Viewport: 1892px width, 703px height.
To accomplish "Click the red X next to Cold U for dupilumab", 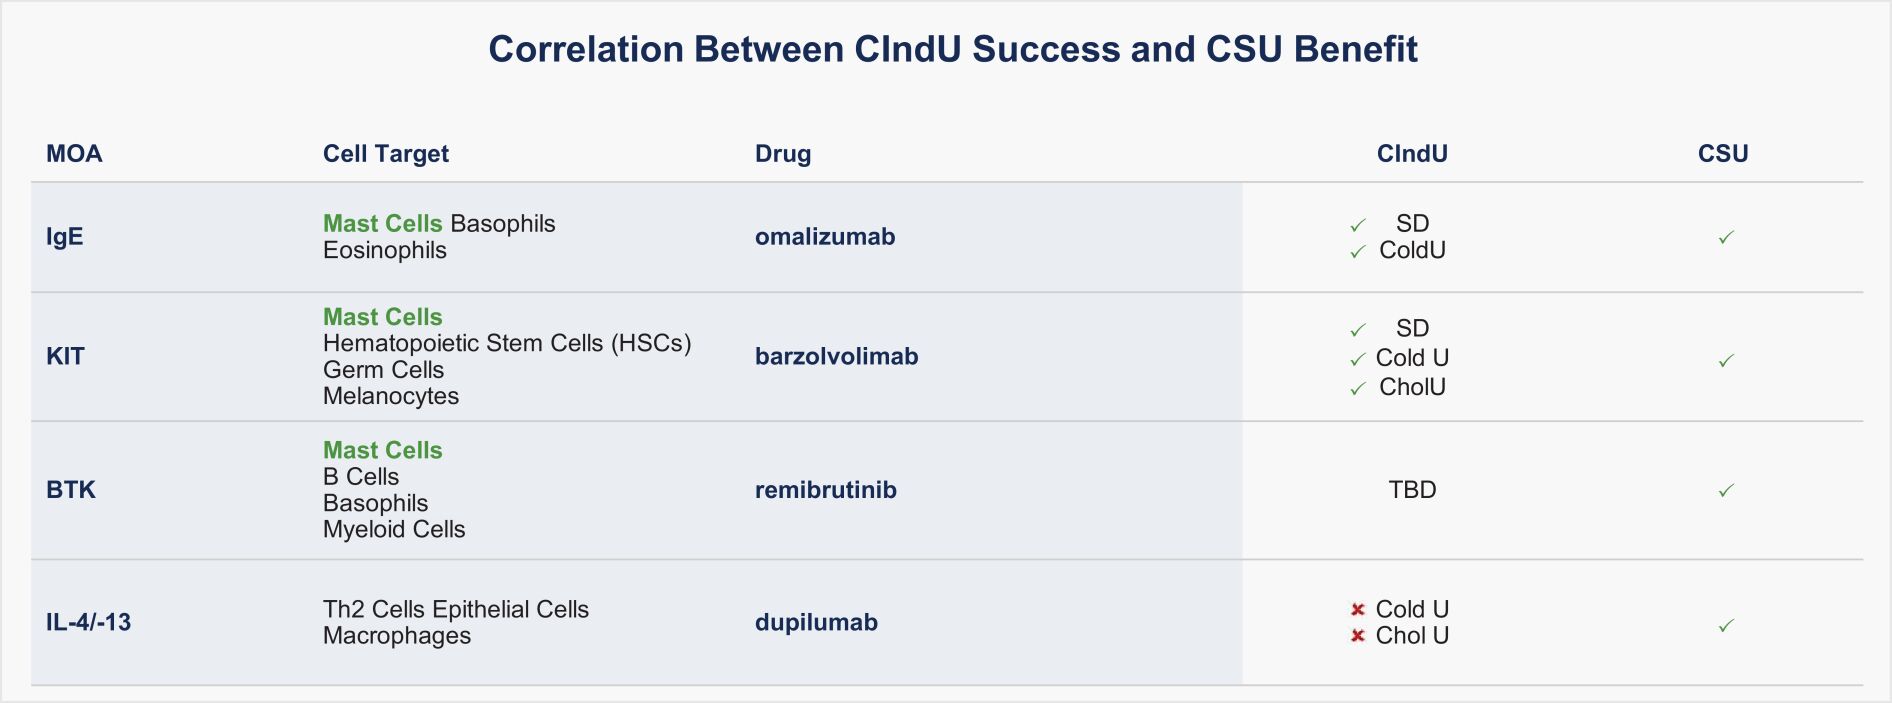I will pyautogui.click(x=1357, y=610).
